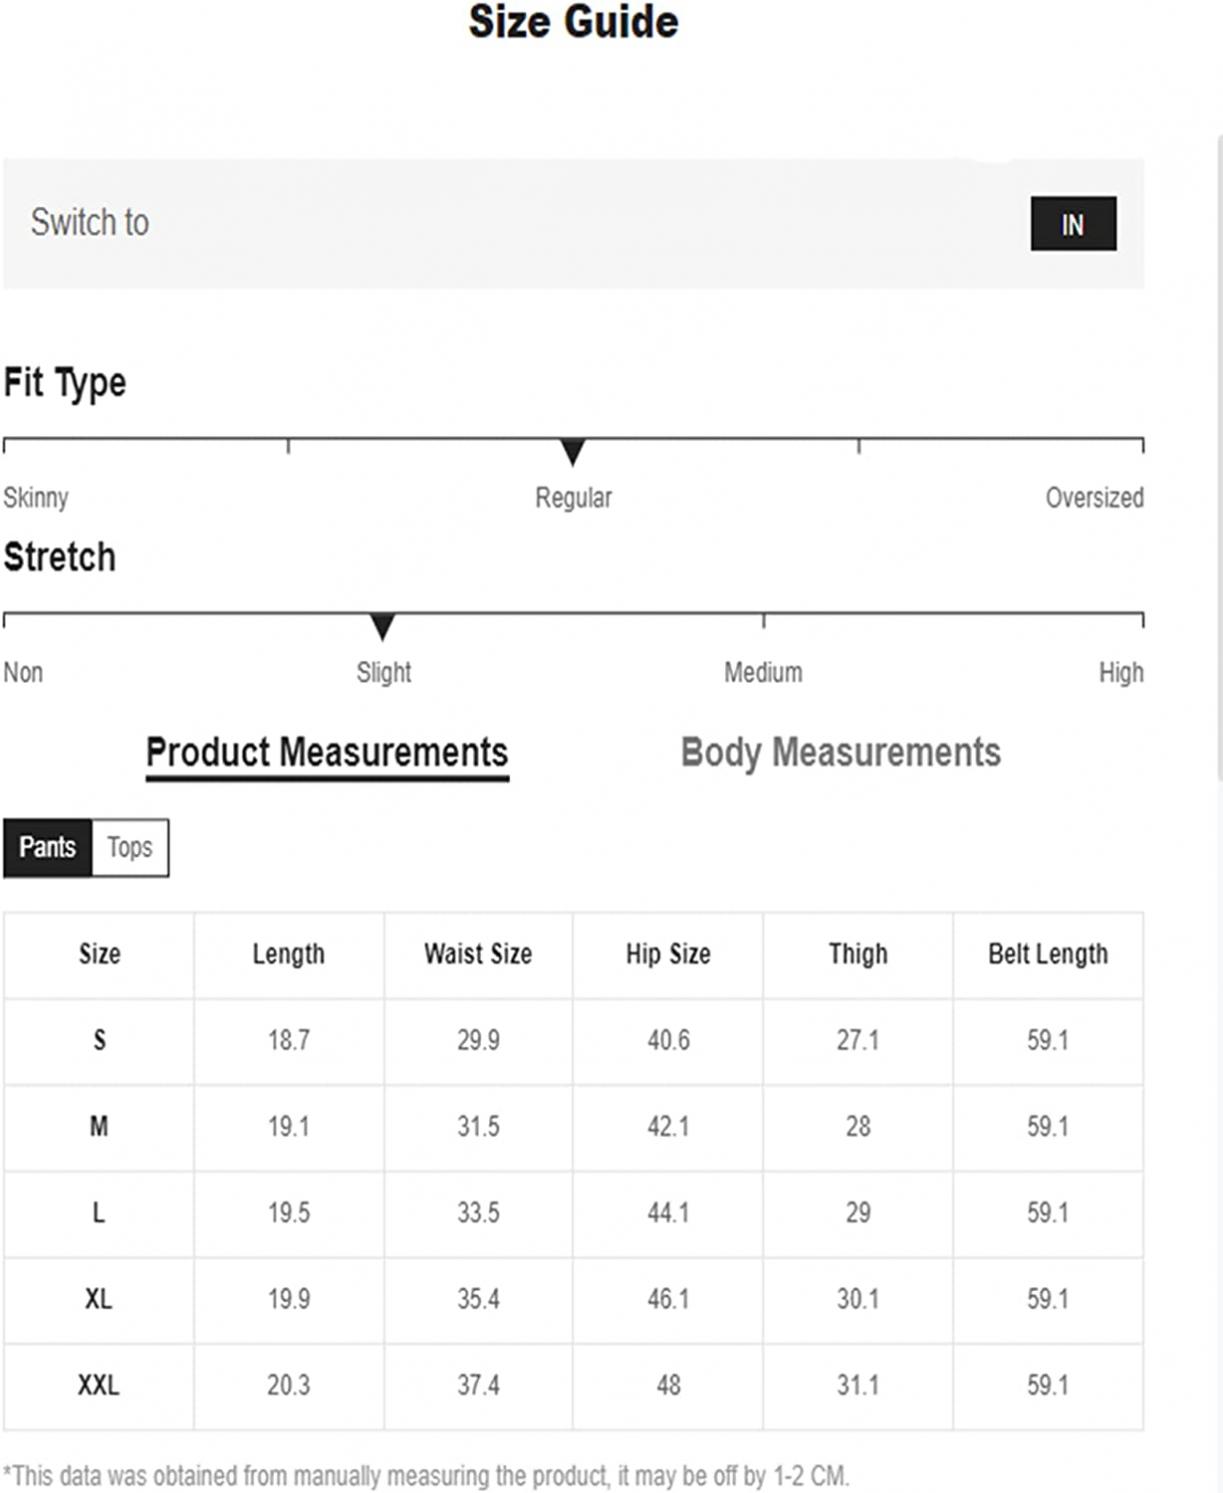Switch to the Tops measurement toggle
Viewport: 1223px width, 1493px height.
[x=130, y=848]
